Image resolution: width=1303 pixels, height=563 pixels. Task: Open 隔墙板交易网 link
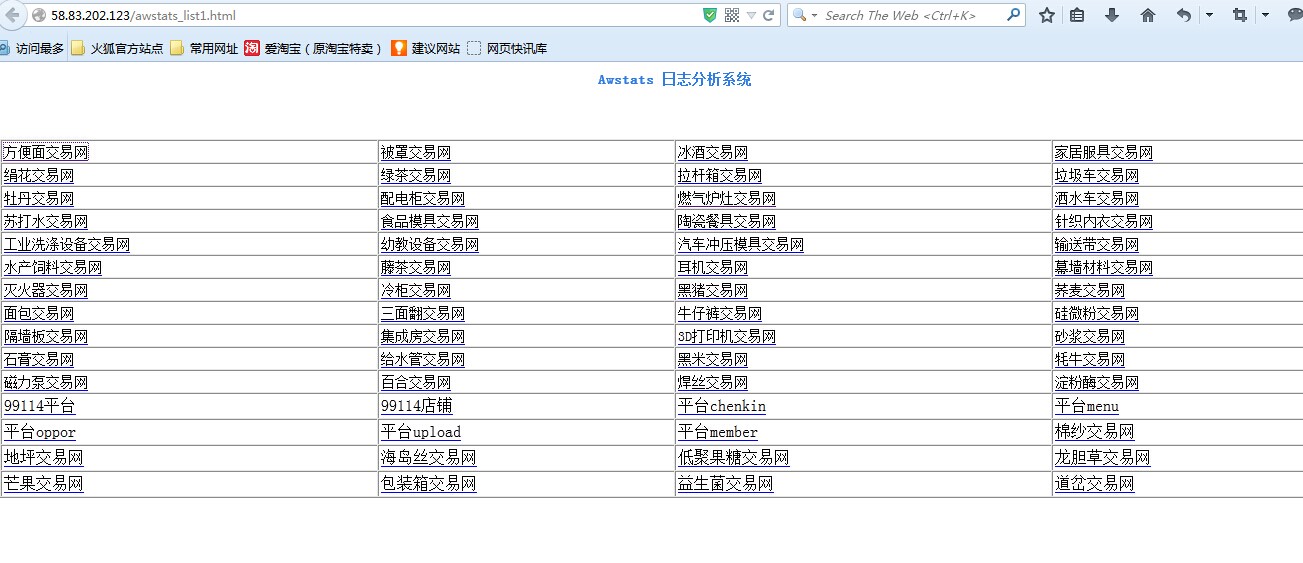tap(46, 336)
